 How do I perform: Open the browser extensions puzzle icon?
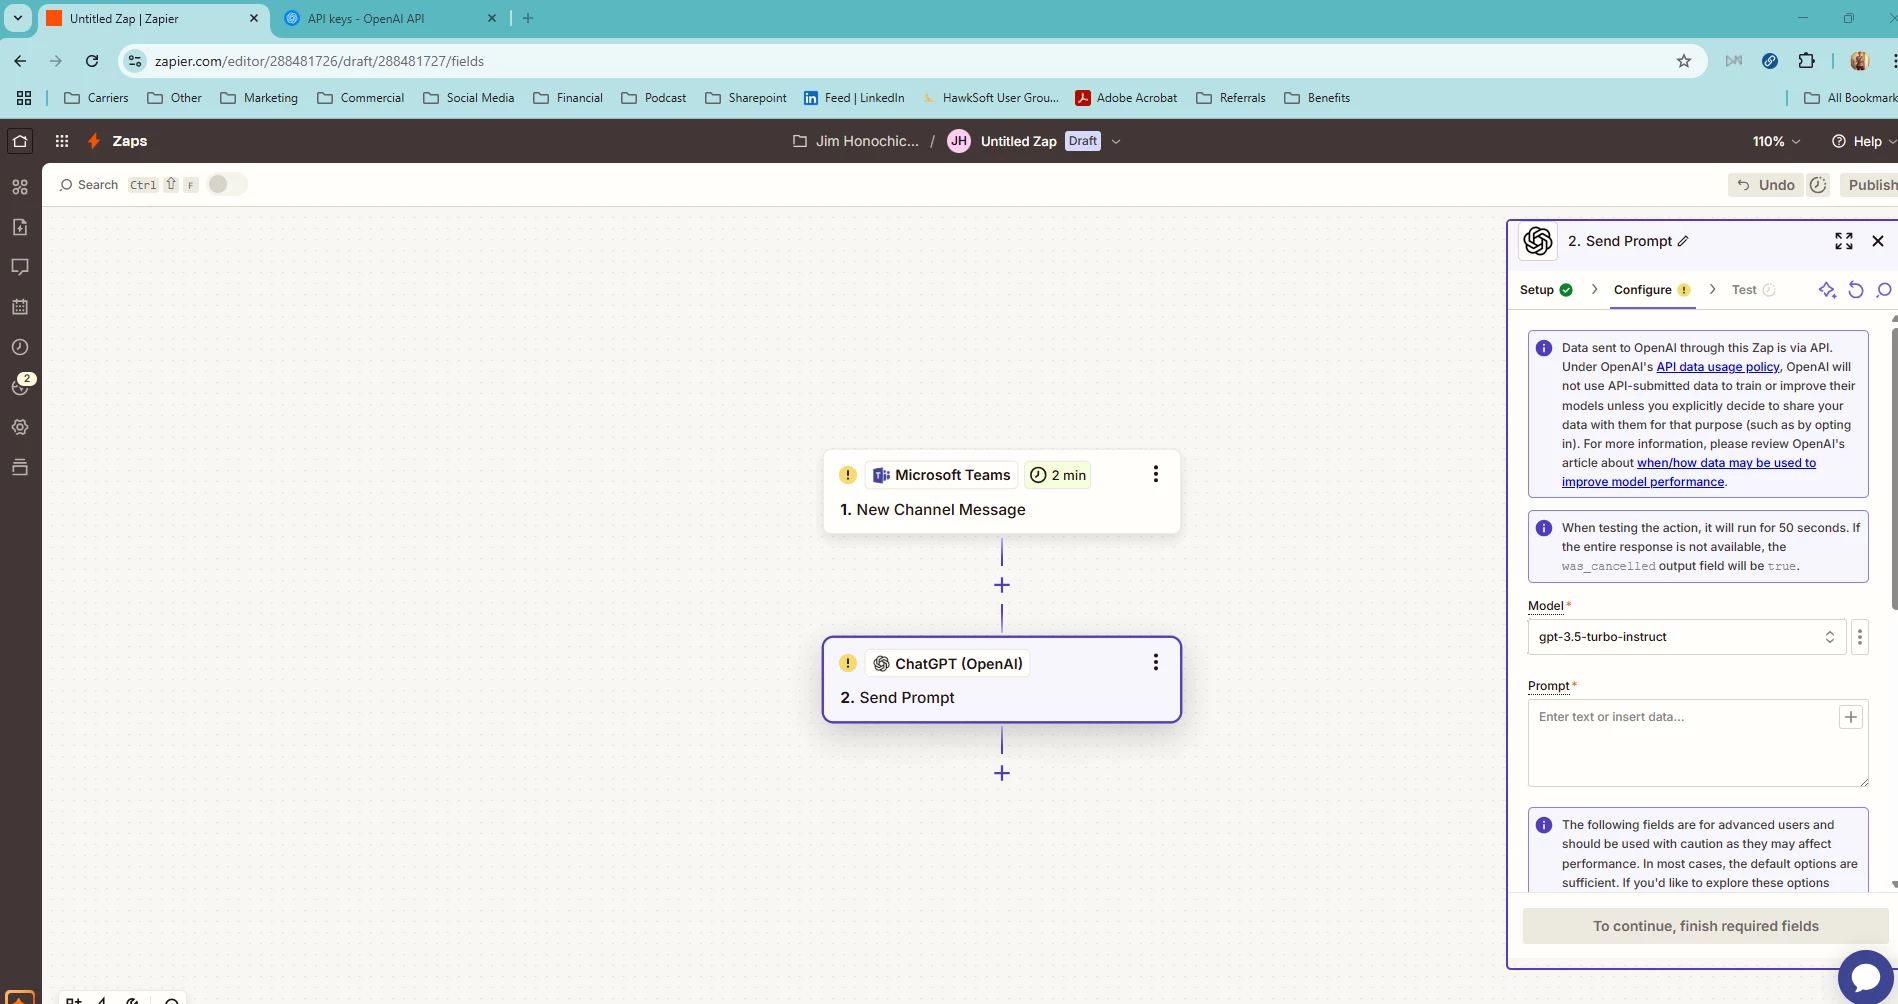1806,61
